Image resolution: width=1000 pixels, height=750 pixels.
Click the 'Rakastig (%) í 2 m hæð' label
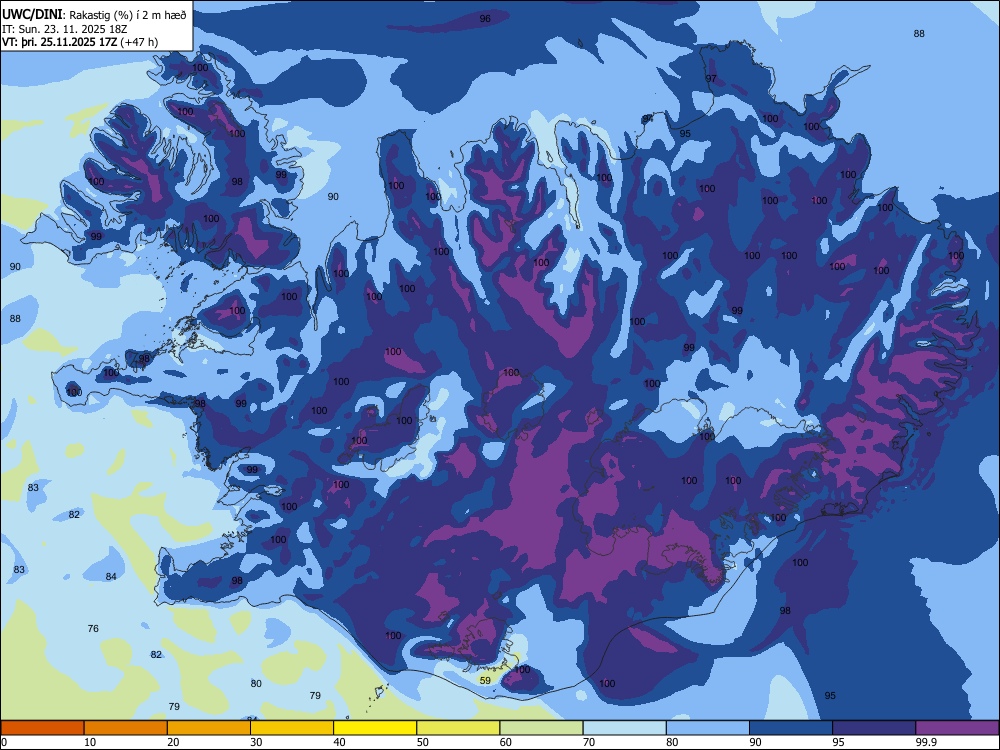(128, 15)
